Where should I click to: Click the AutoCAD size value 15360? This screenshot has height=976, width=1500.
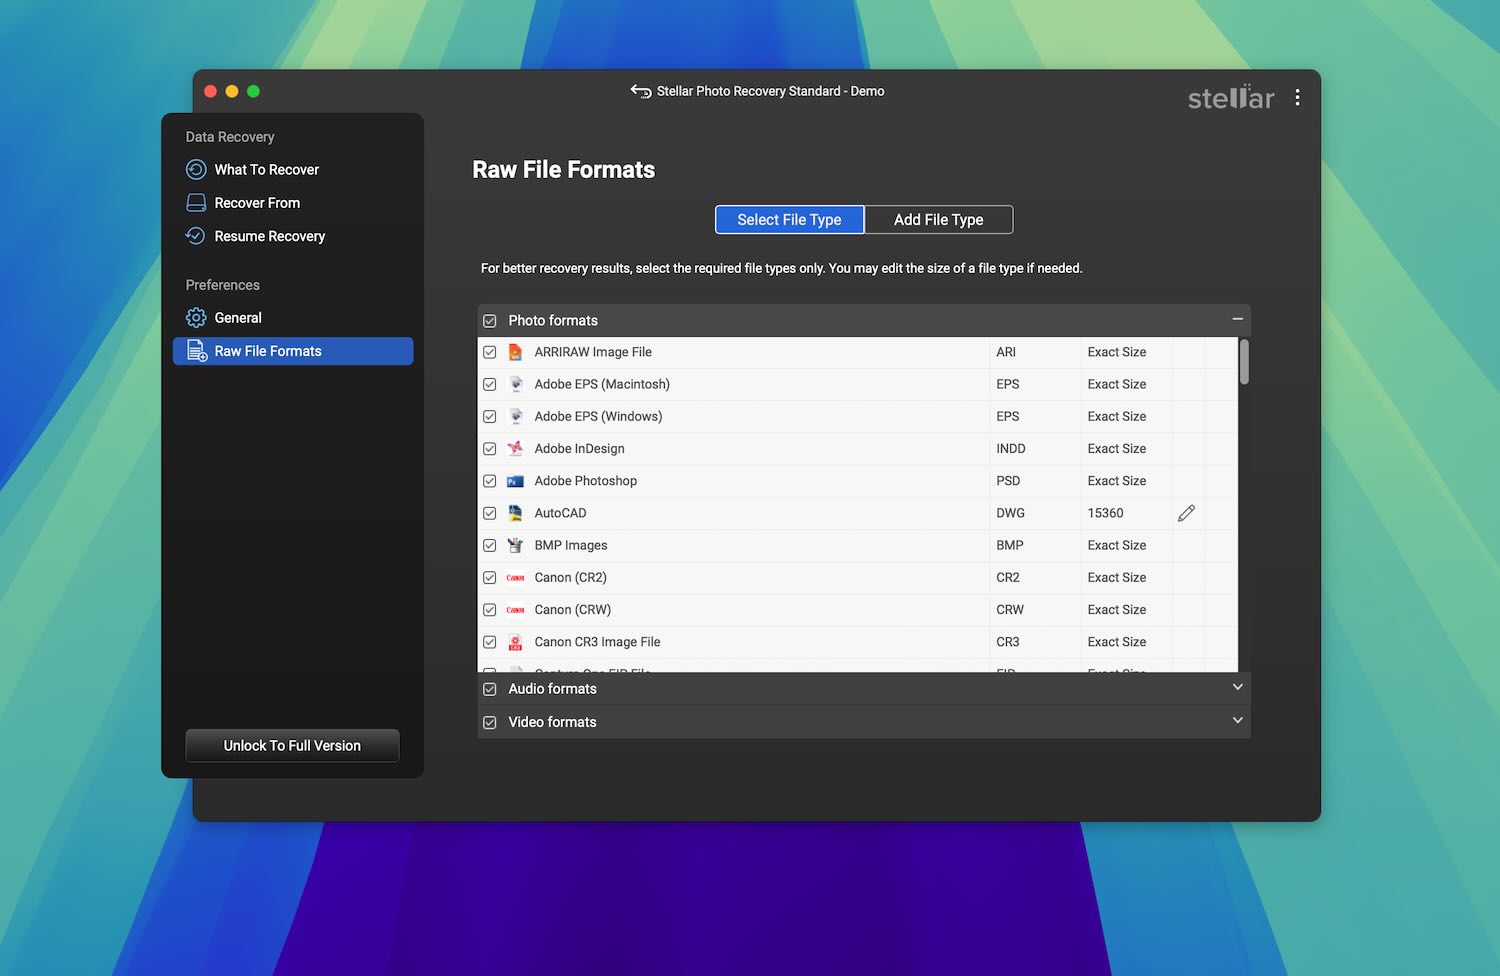(x=1105, y=513)
